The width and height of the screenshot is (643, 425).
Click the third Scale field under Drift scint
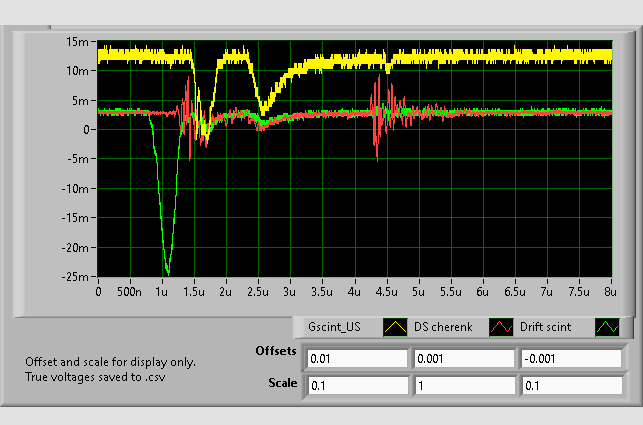tap(570, 385)
